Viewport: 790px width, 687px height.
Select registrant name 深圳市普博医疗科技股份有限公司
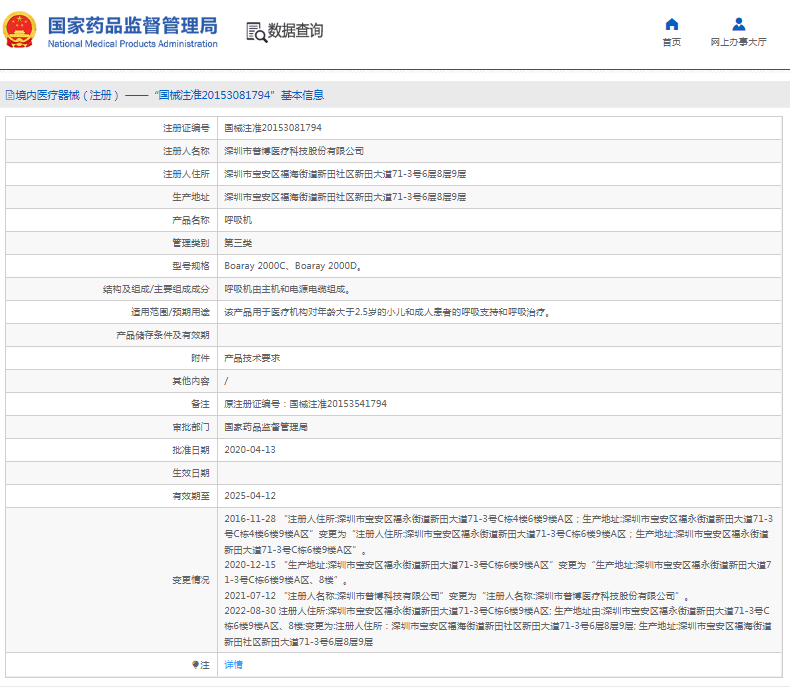[294, 151]
